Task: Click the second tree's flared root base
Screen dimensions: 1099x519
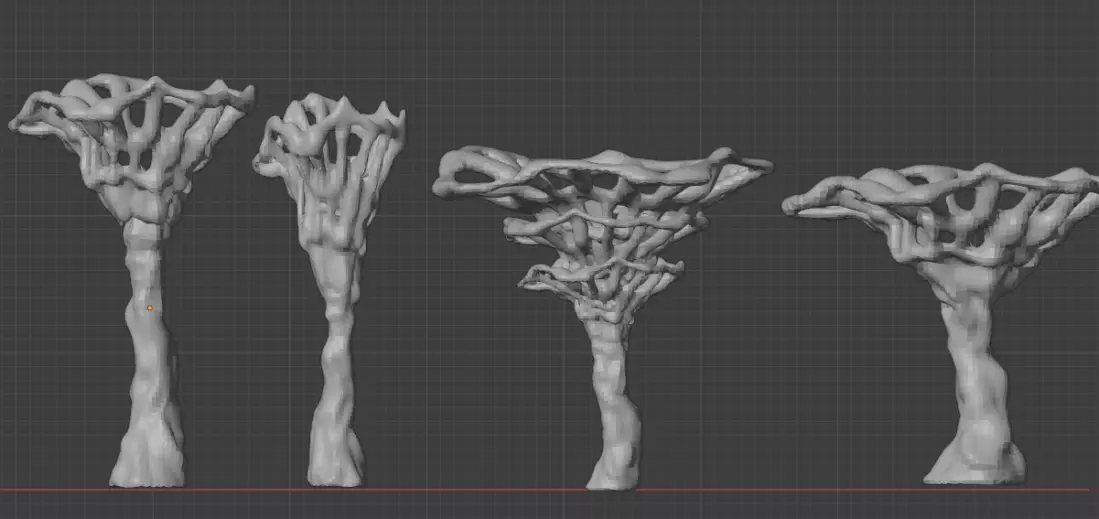Action: click(336, 456)
